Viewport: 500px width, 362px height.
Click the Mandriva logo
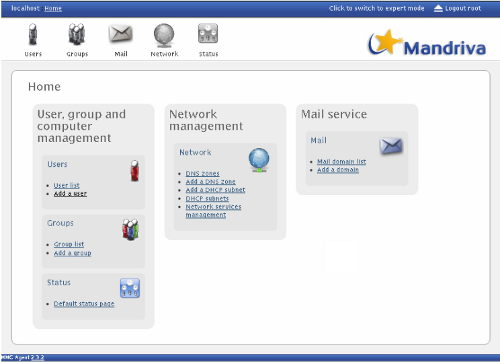pyautogui.click(x=427, y=43)
